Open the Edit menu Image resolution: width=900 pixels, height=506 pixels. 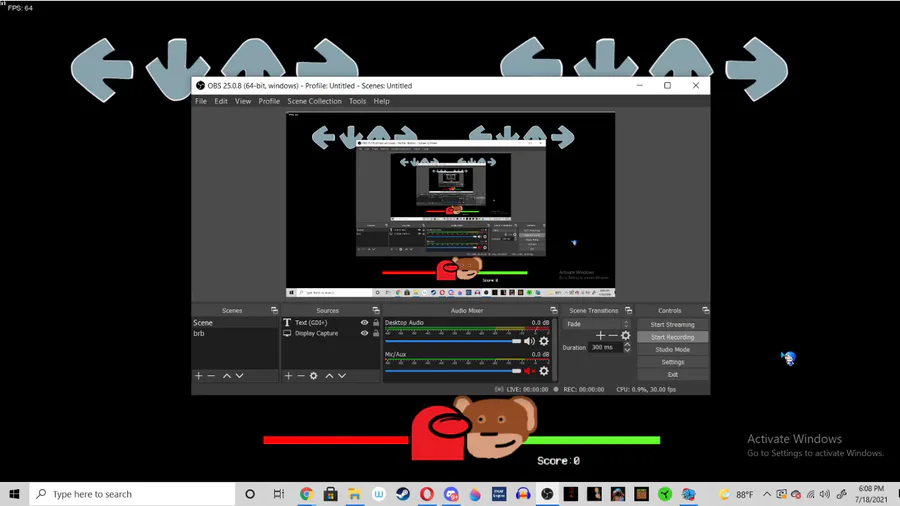point(221,101)
